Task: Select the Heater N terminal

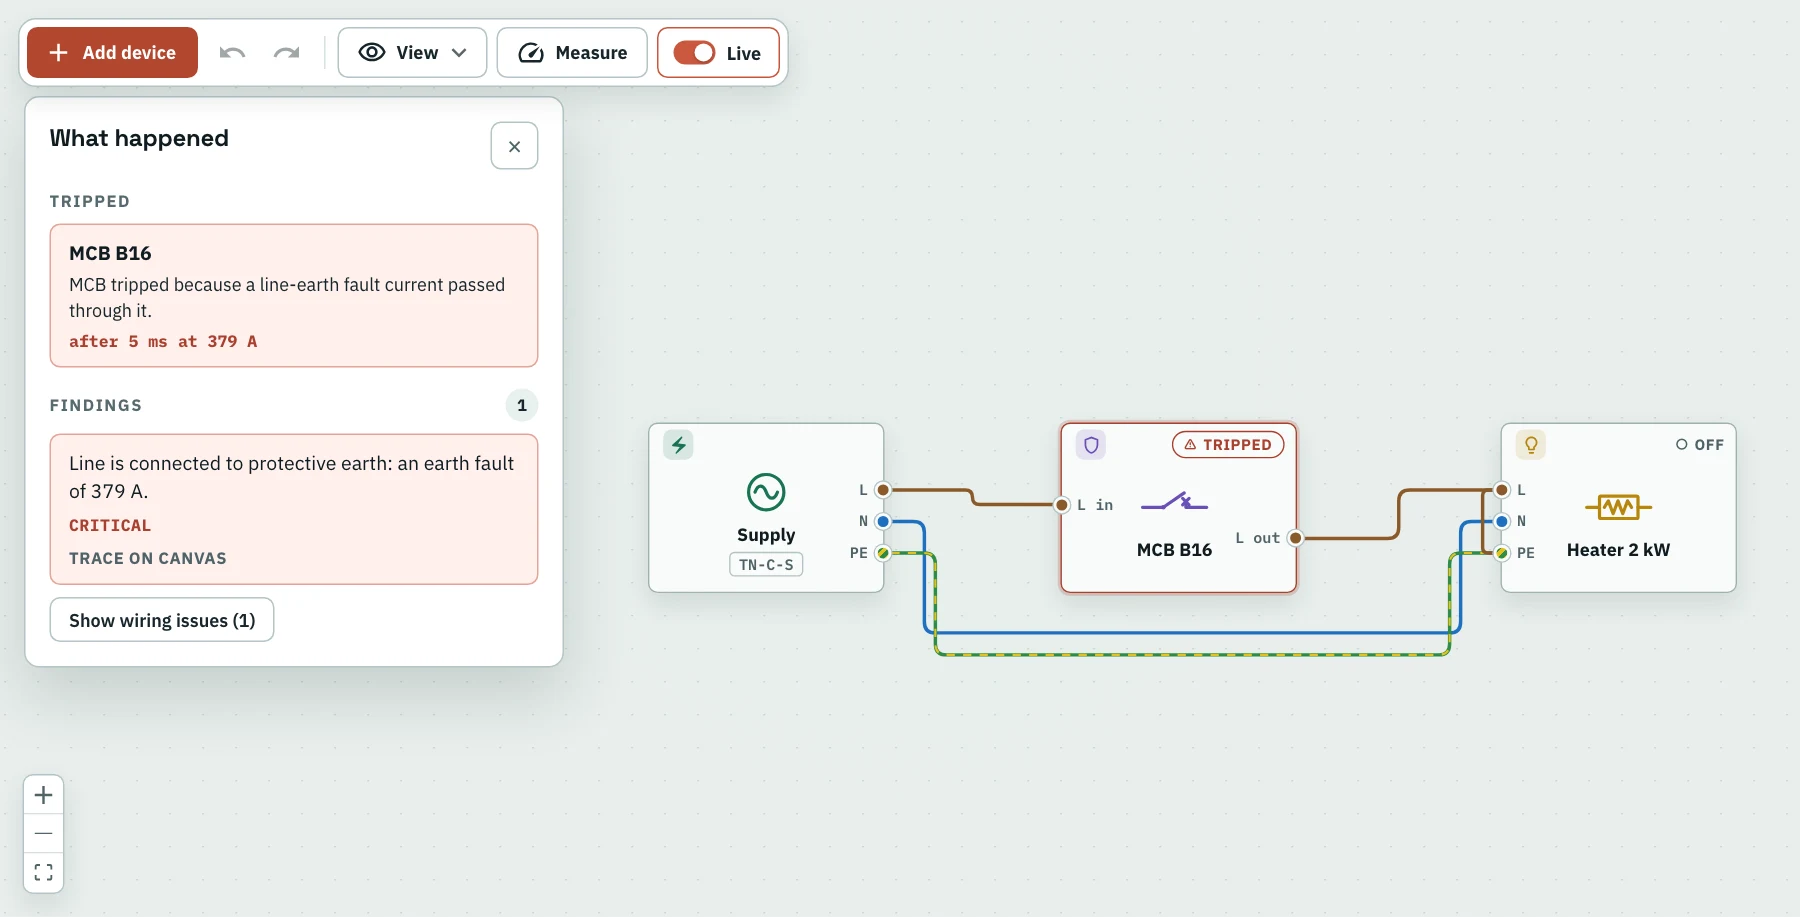Action: coord(1502,521)
